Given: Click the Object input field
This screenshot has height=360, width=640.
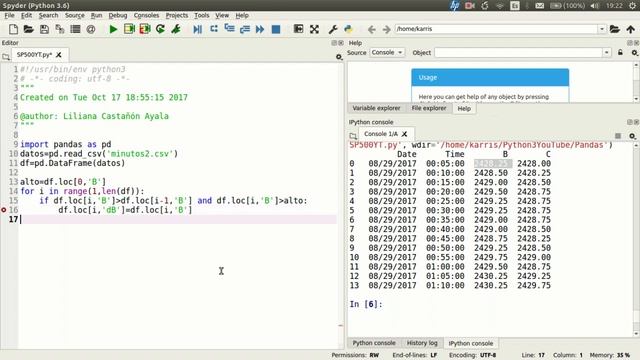Looking at the screenshot, I should point(518,53).
